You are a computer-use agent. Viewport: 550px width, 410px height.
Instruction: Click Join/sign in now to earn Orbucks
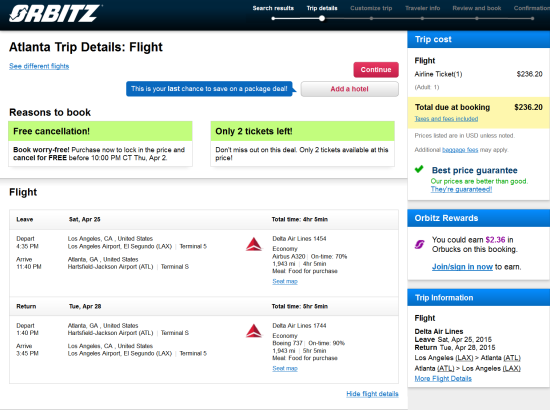point(462,267)
